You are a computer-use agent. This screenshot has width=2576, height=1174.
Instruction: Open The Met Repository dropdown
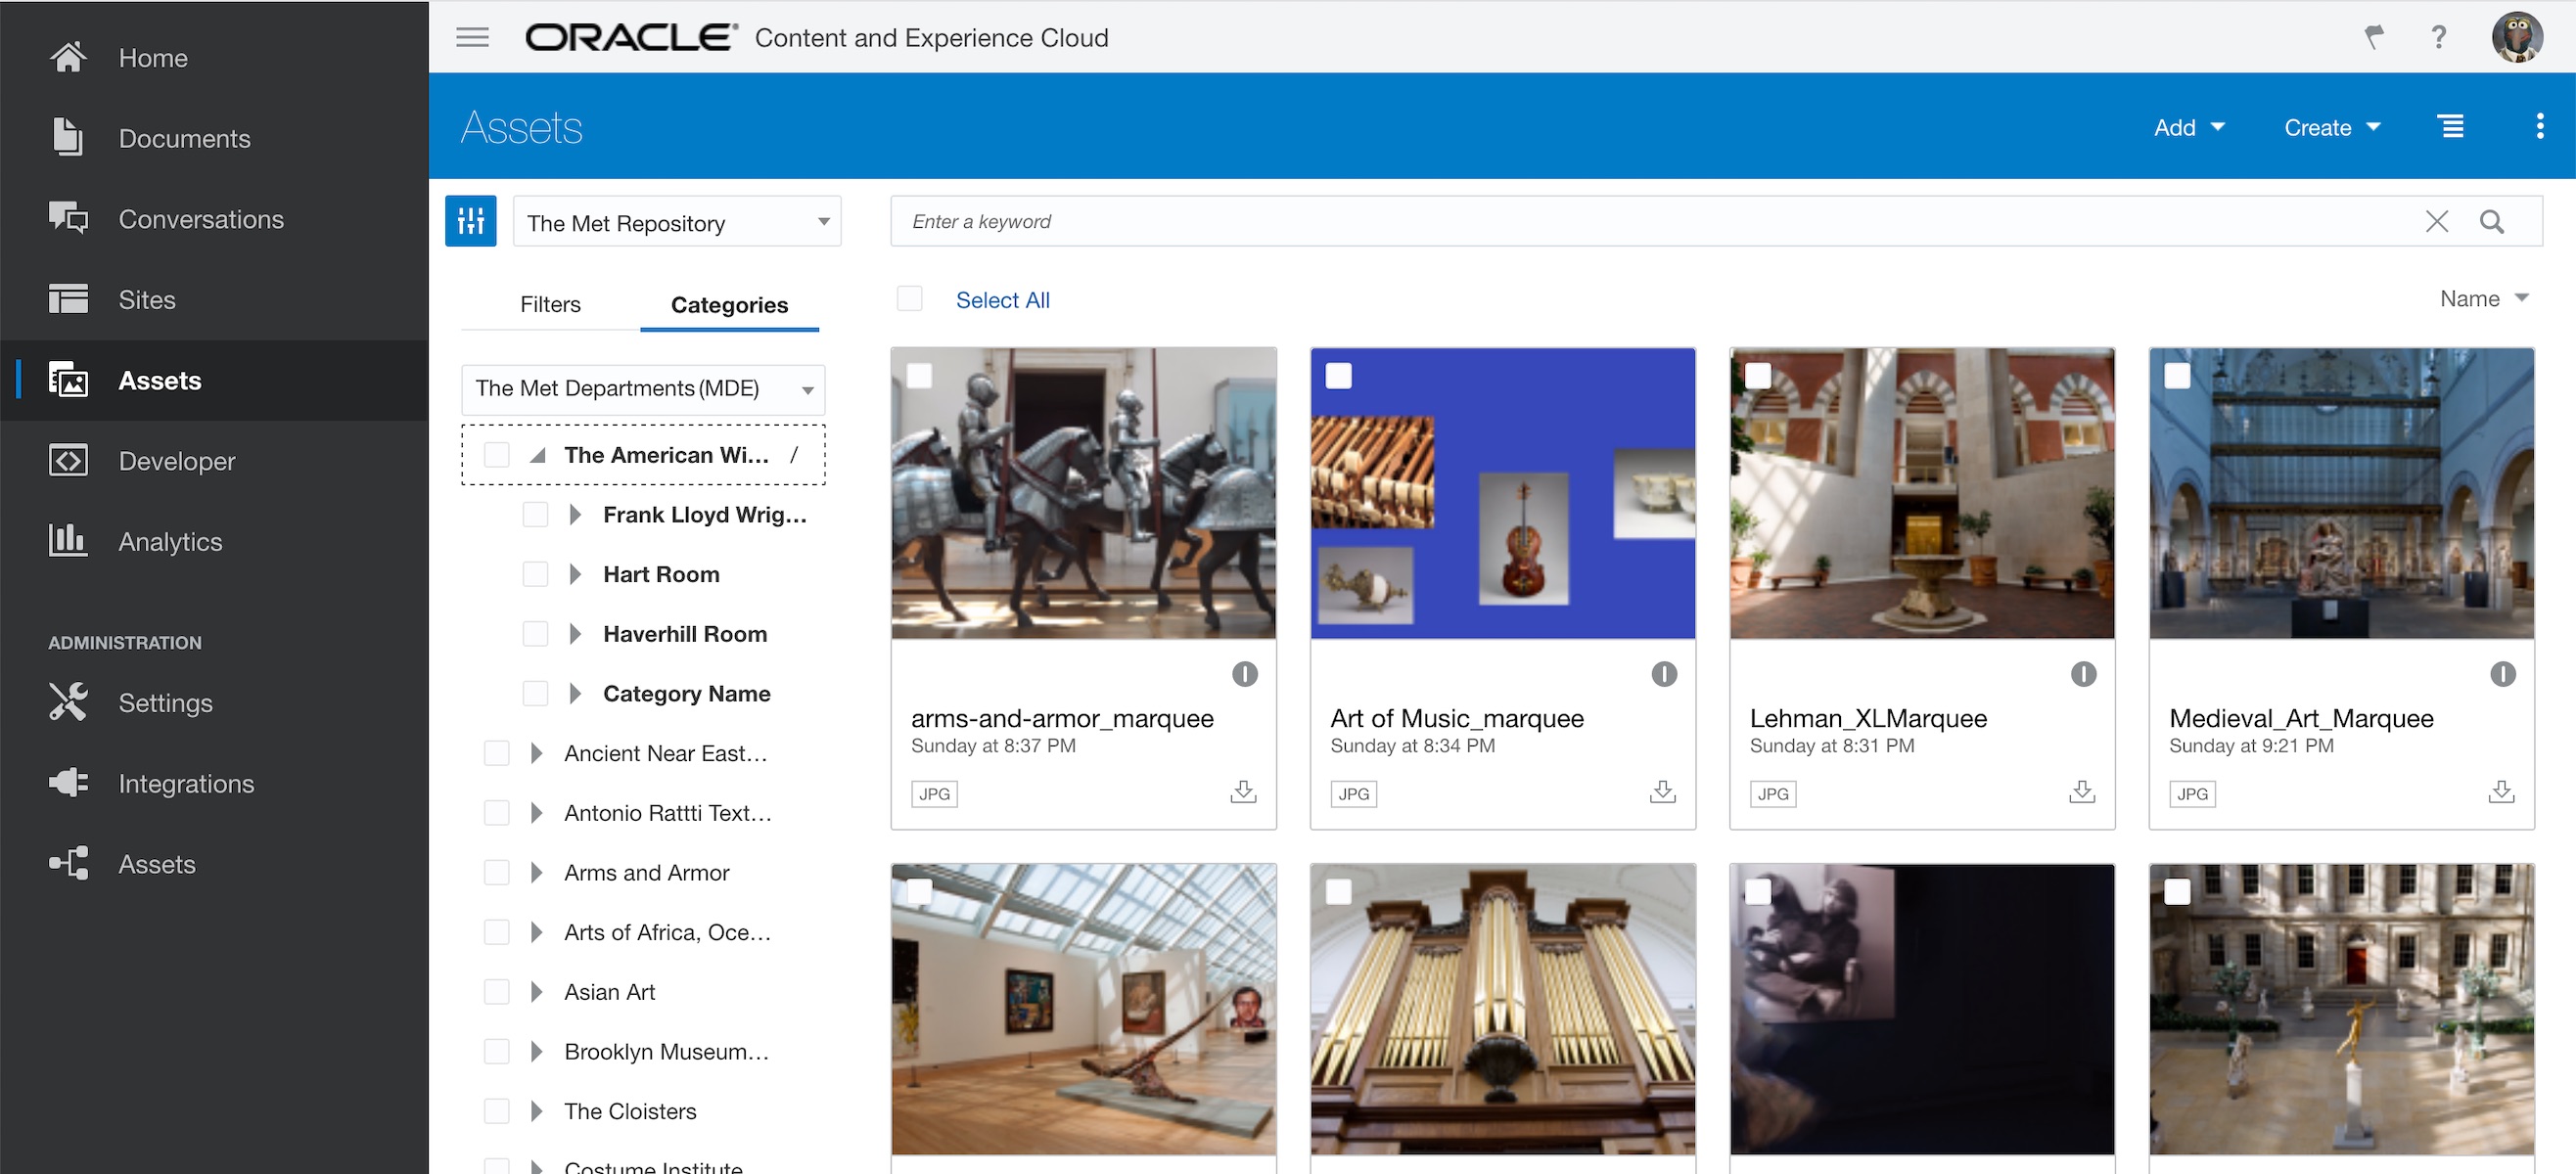click(677, 222)
